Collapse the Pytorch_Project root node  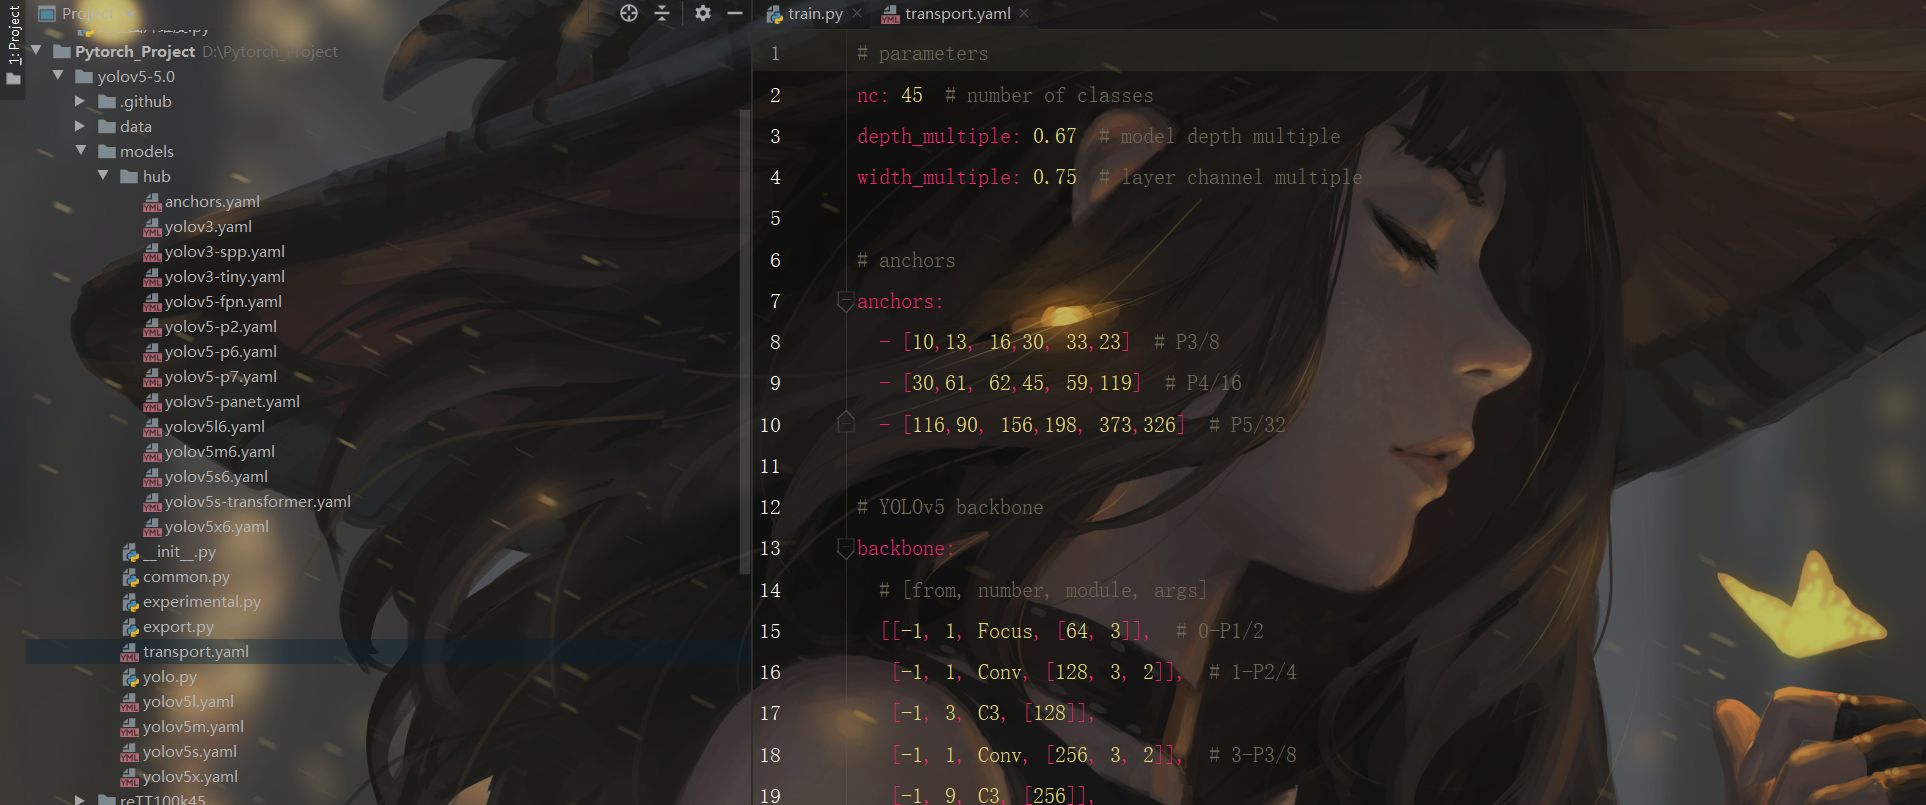coord(36,50)
